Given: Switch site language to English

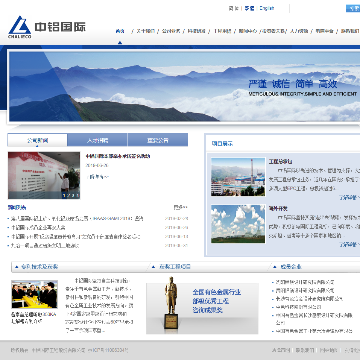Looking at the screenshot, I should coord(266,8).
